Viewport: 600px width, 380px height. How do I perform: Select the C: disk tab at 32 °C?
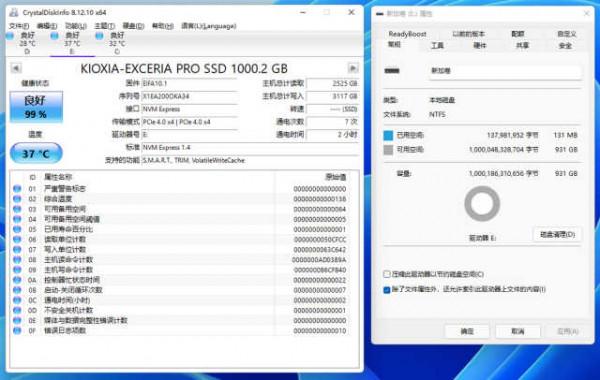click(117, 43)
